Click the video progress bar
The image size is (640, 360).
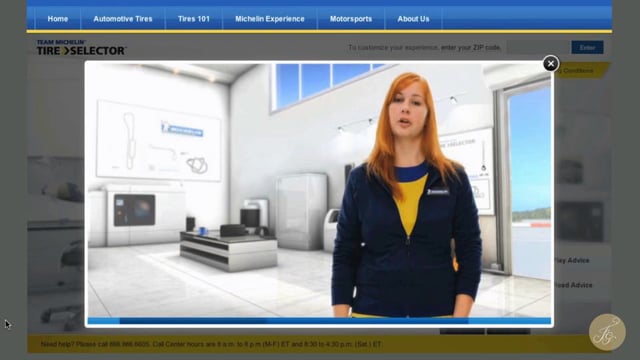pyautogui.click(x=319, y=321)
